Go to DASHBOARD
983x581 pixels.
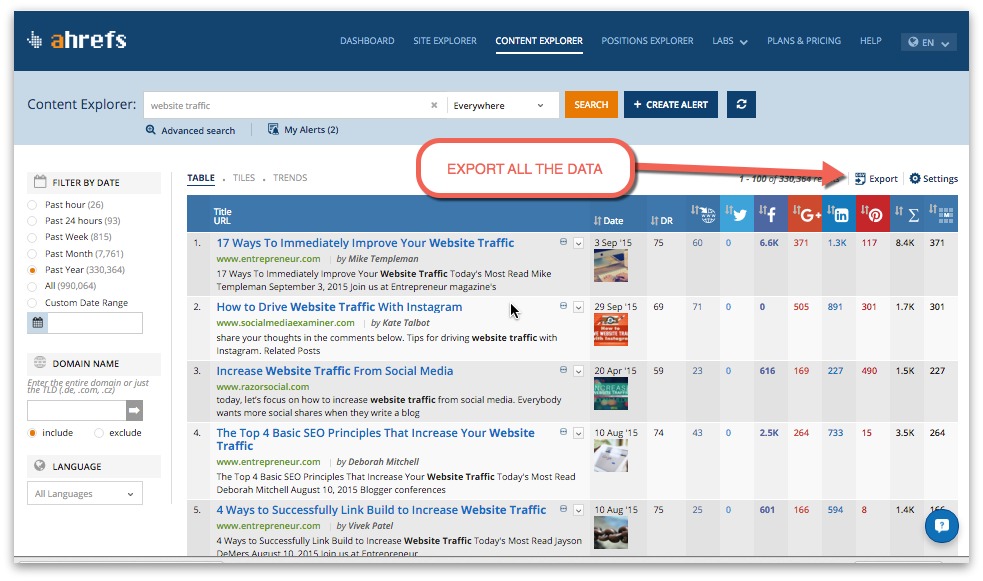(x=367, y=41)
